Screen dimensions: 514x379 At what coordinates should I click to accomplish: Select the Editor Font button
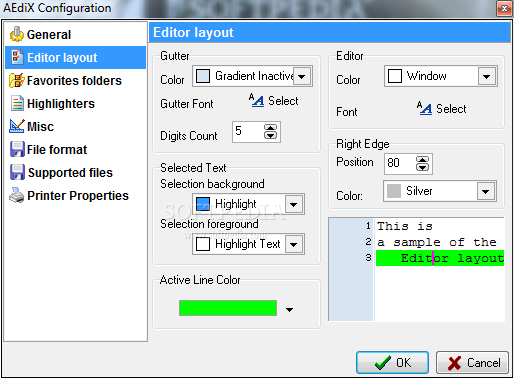[442, 109]
